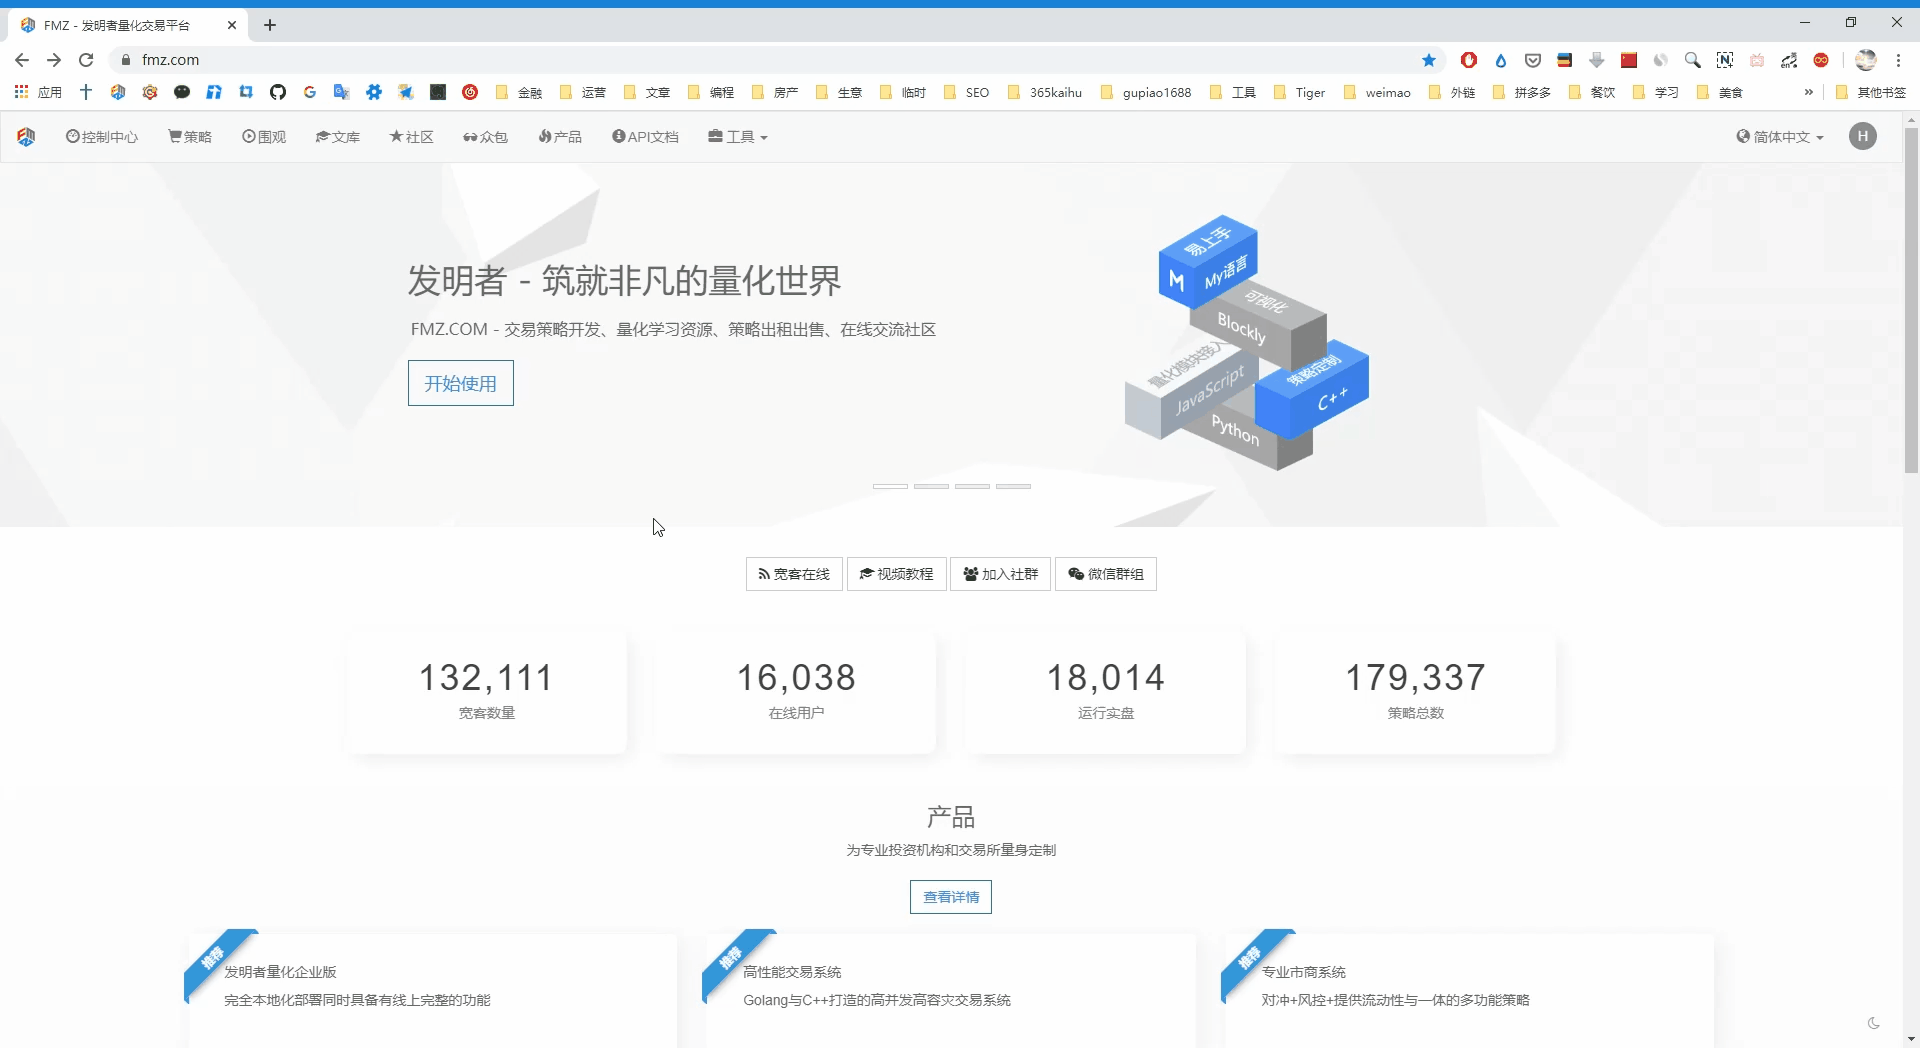The image size is (1920, 1048).
Task: Open the Tiger bookmark folder
Action: (1299, 92)
